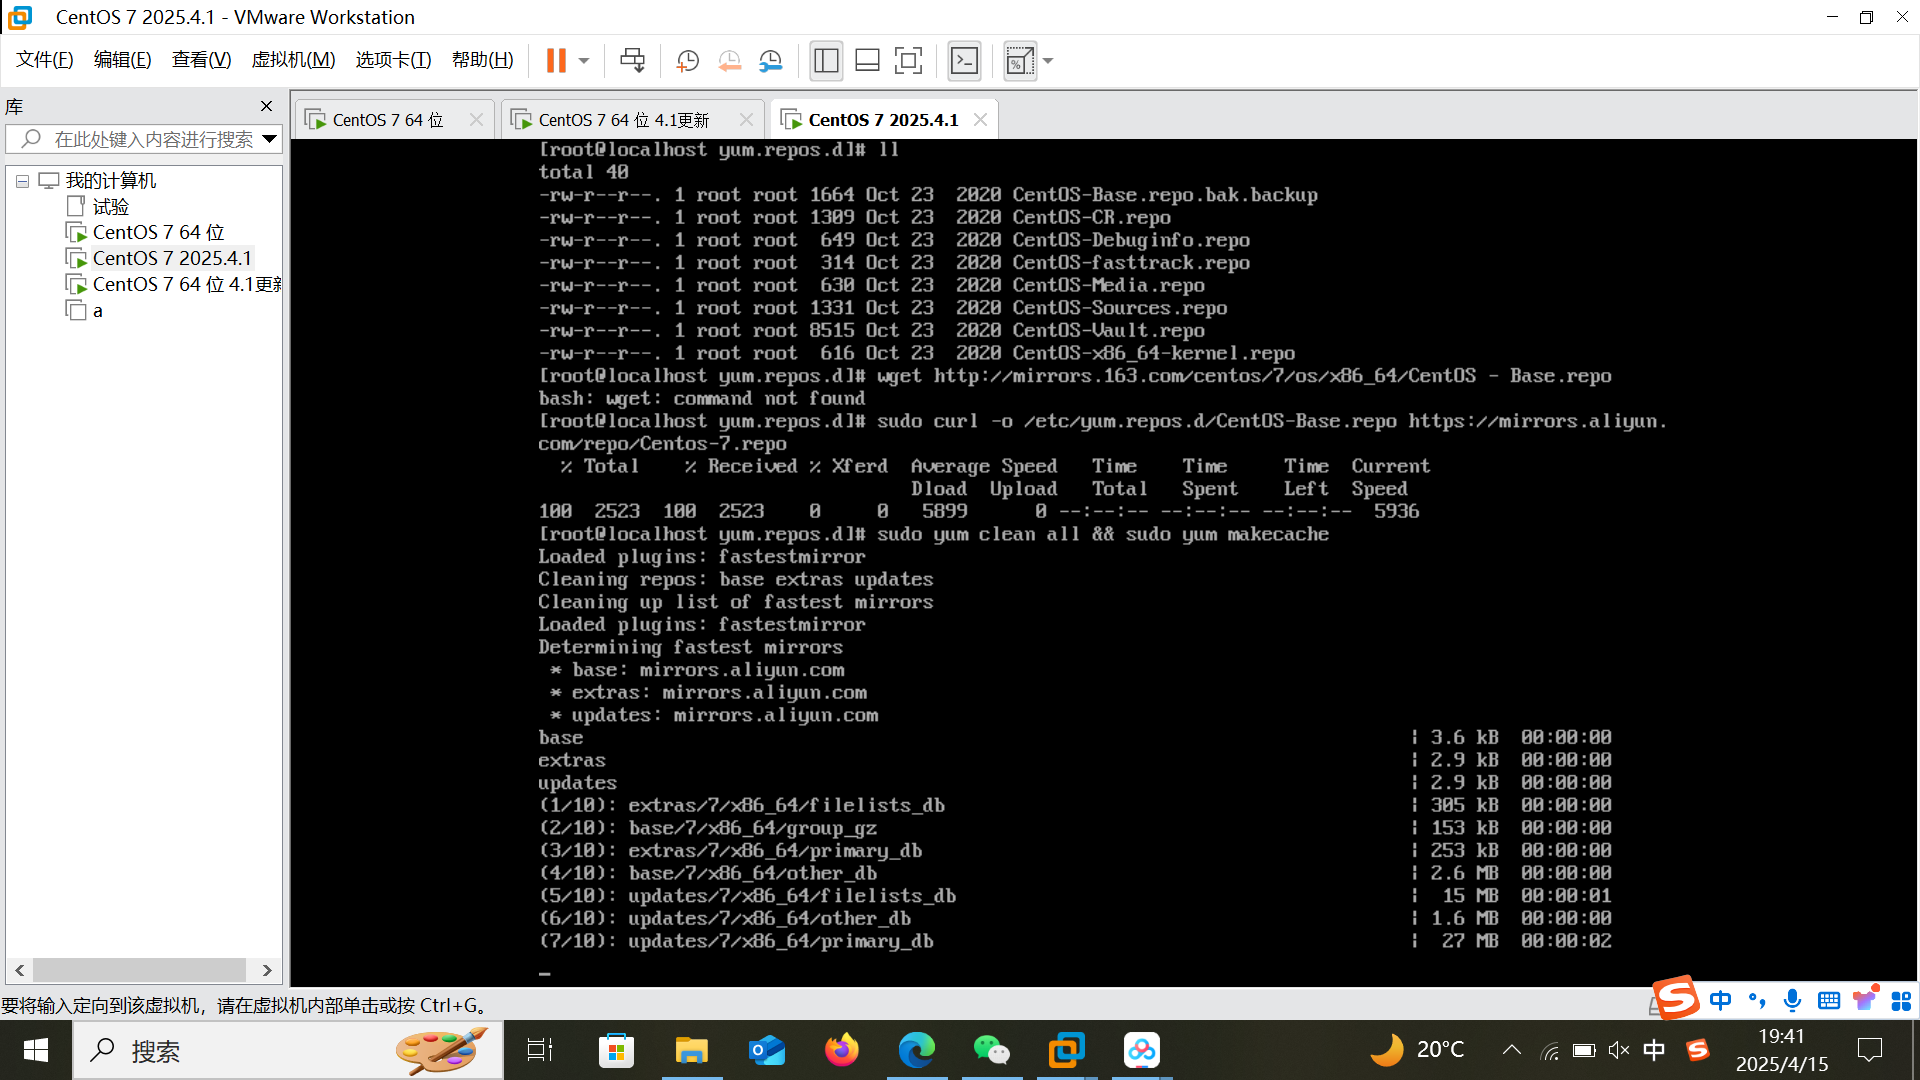The width and height of the screenshot is (1920, 1080).
Task: Open the snapshot manager icon
Action: point(770,61)
